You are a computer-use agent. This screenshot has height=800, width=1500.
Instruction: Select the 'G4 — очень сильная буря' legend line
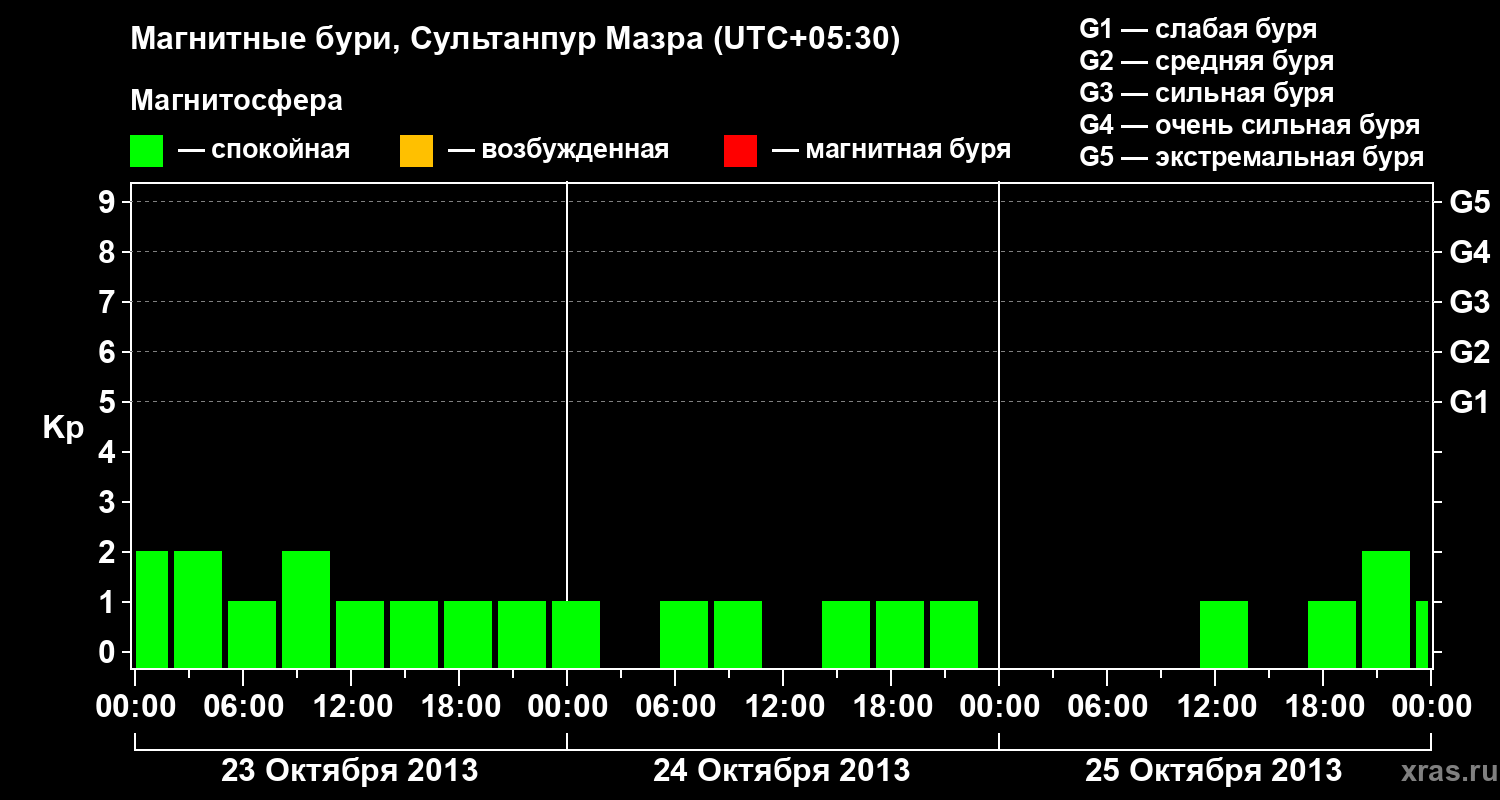click(x=1249, y=125)
